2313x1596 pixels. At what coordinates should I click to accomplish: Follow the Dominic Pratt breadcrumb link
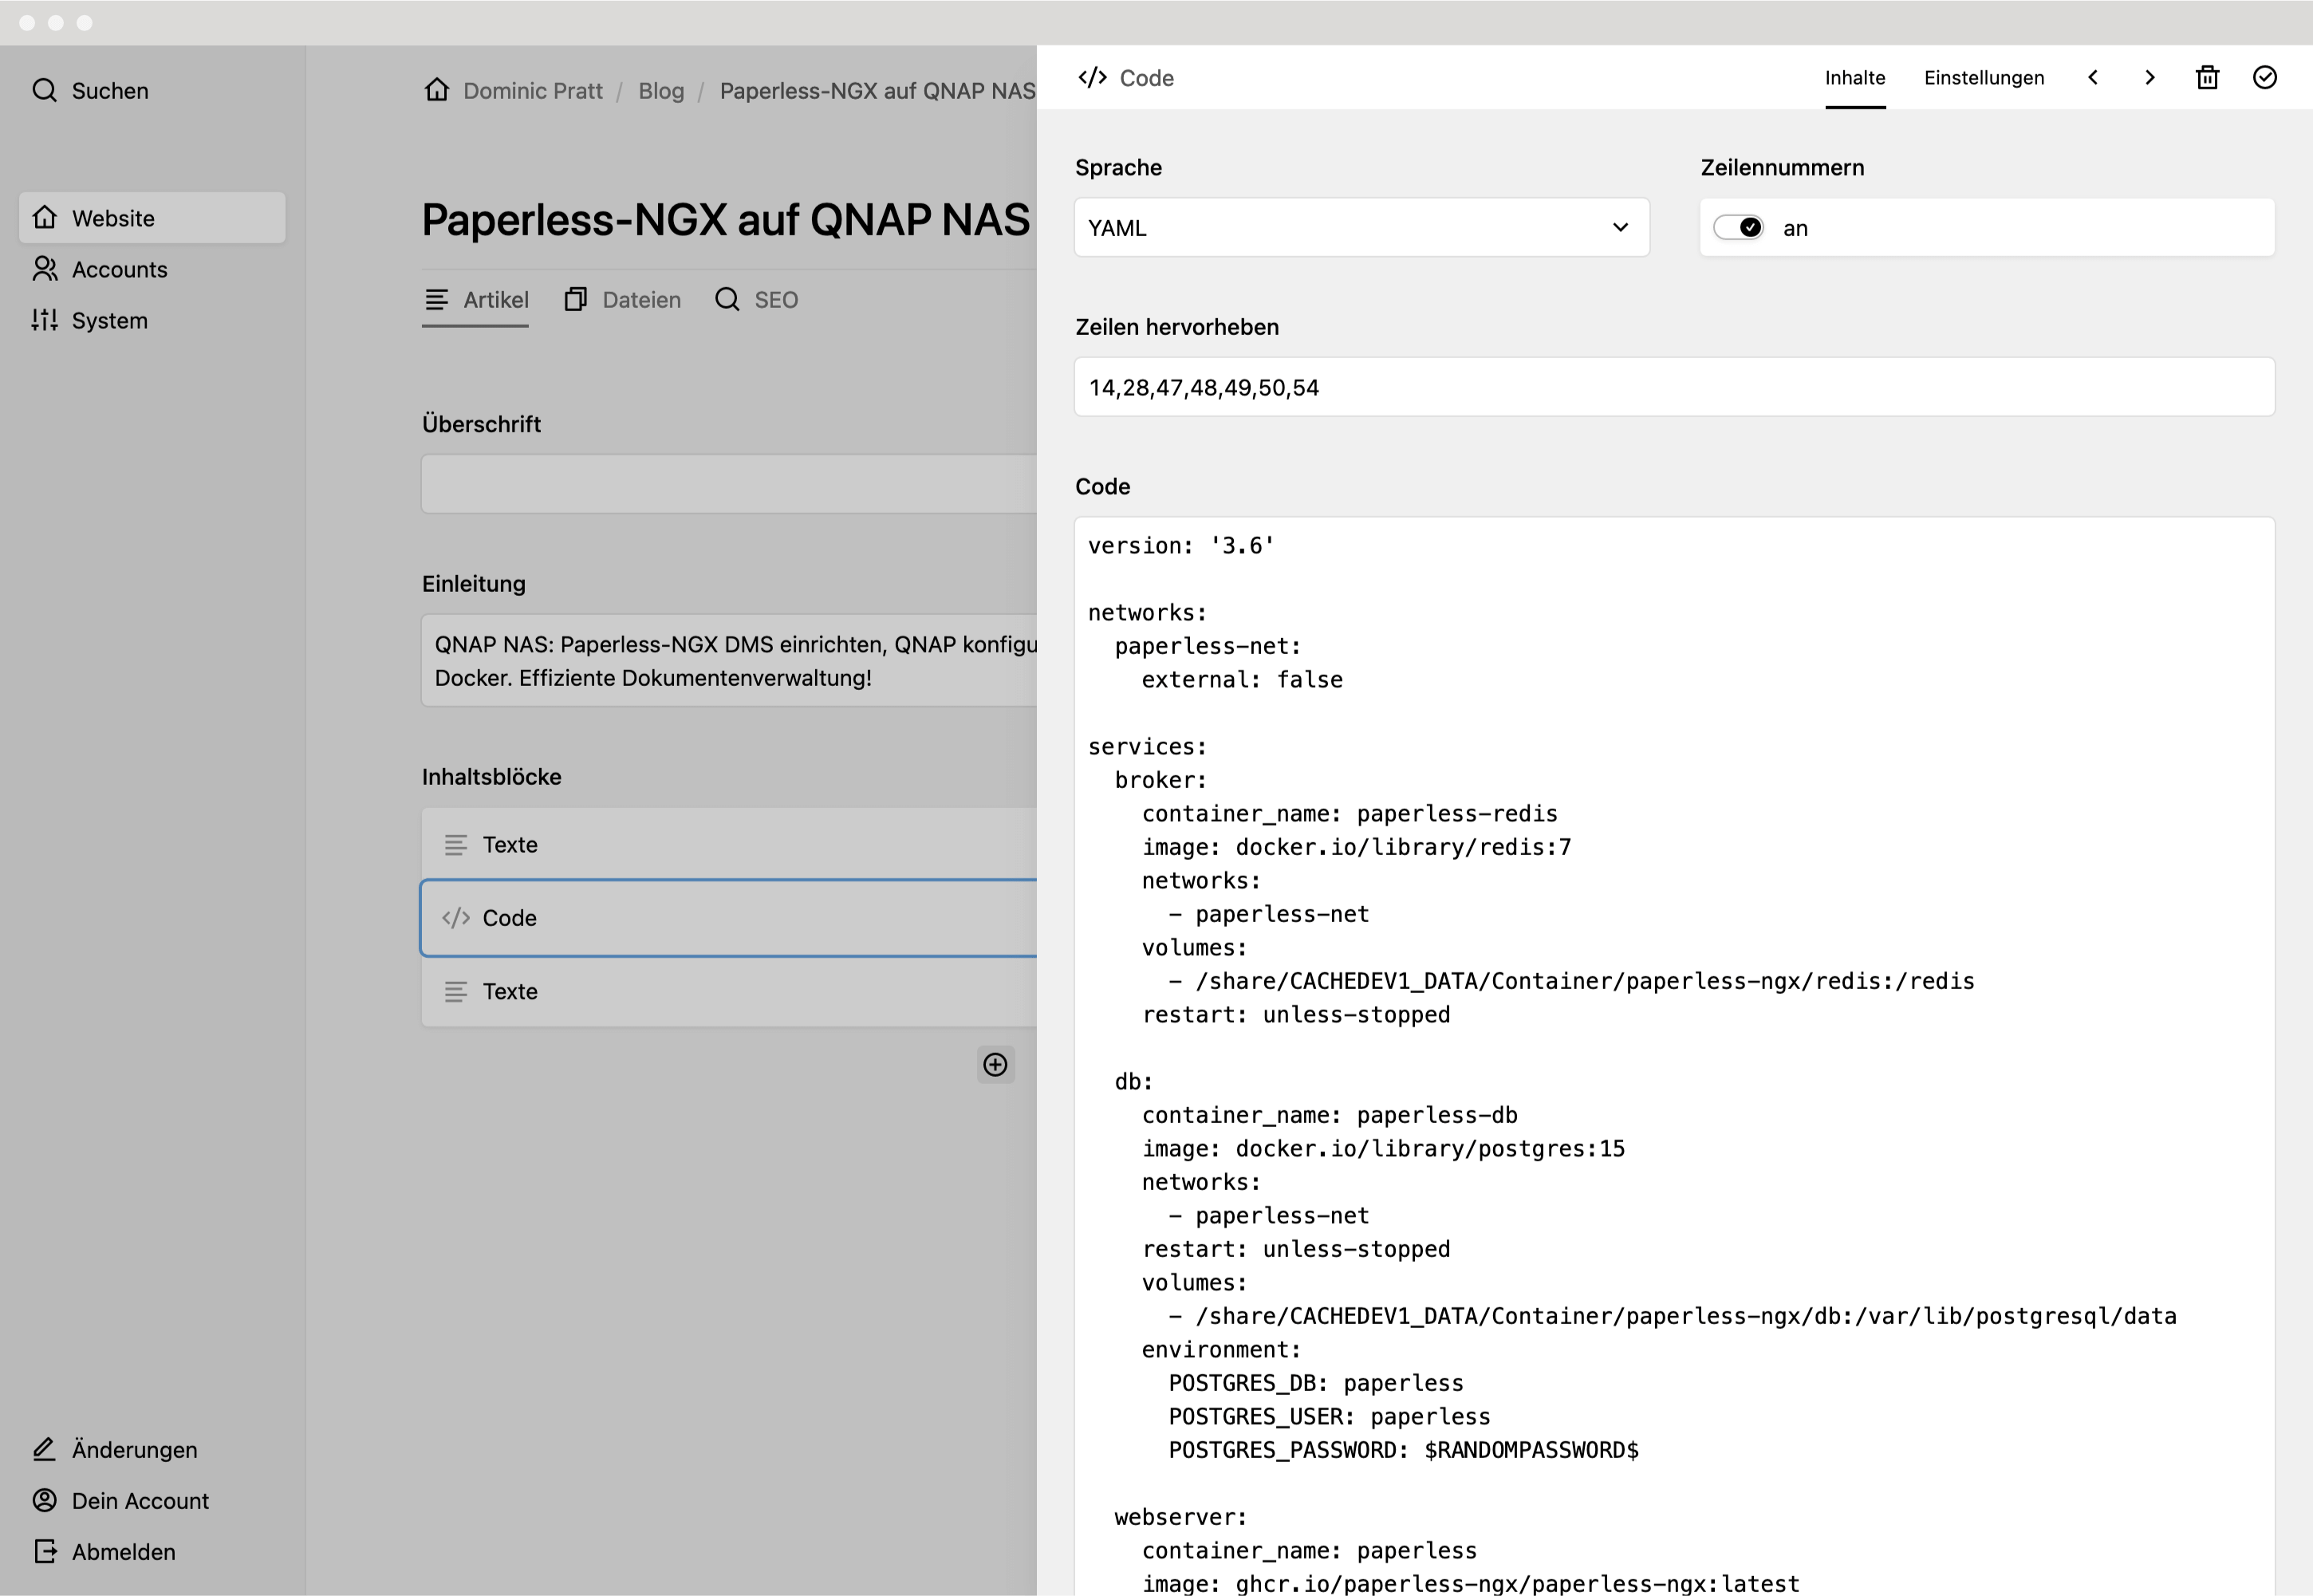(532, 90)
